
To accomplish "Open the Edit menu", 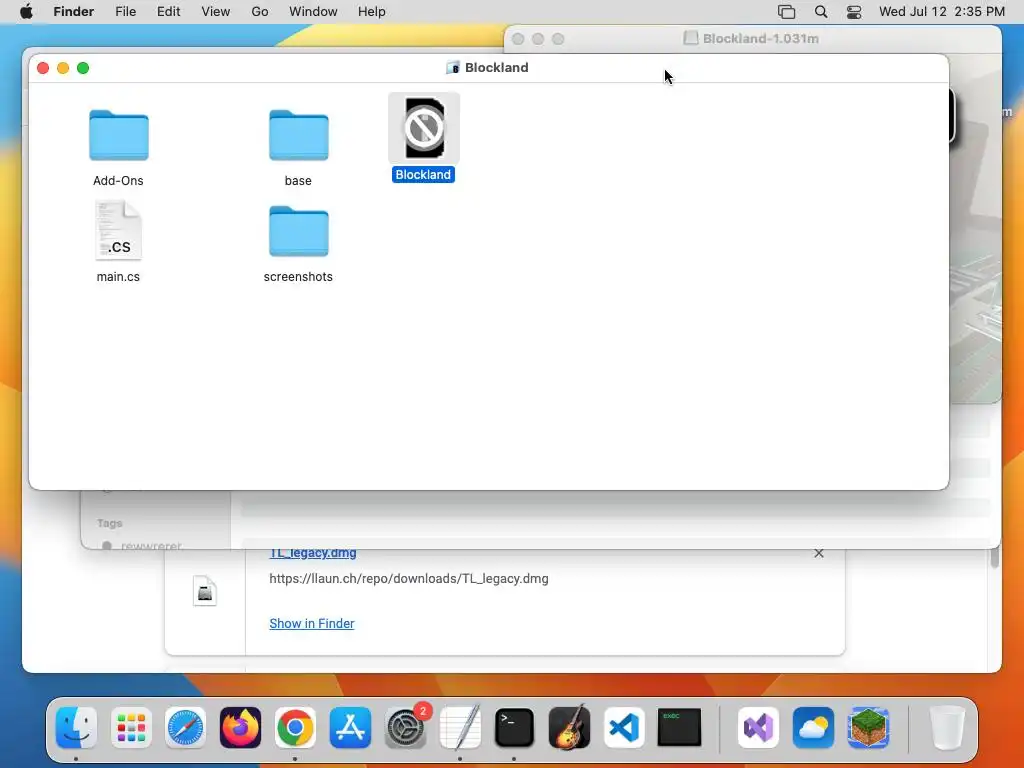I will coord(168,12).
